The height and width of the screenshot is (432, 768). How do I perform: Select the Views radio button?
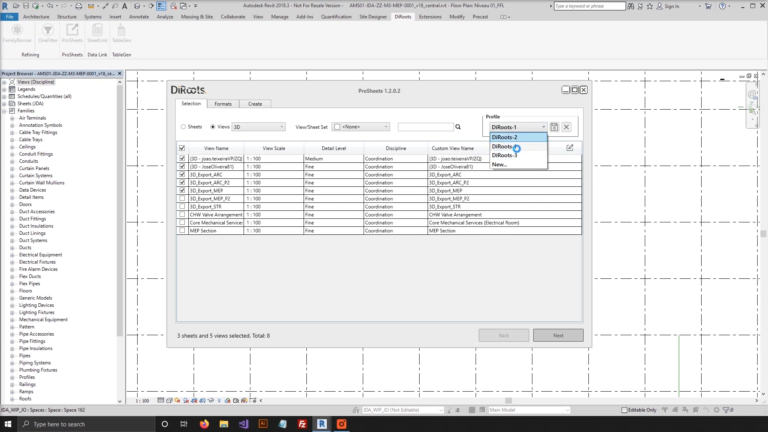[213, 127]
